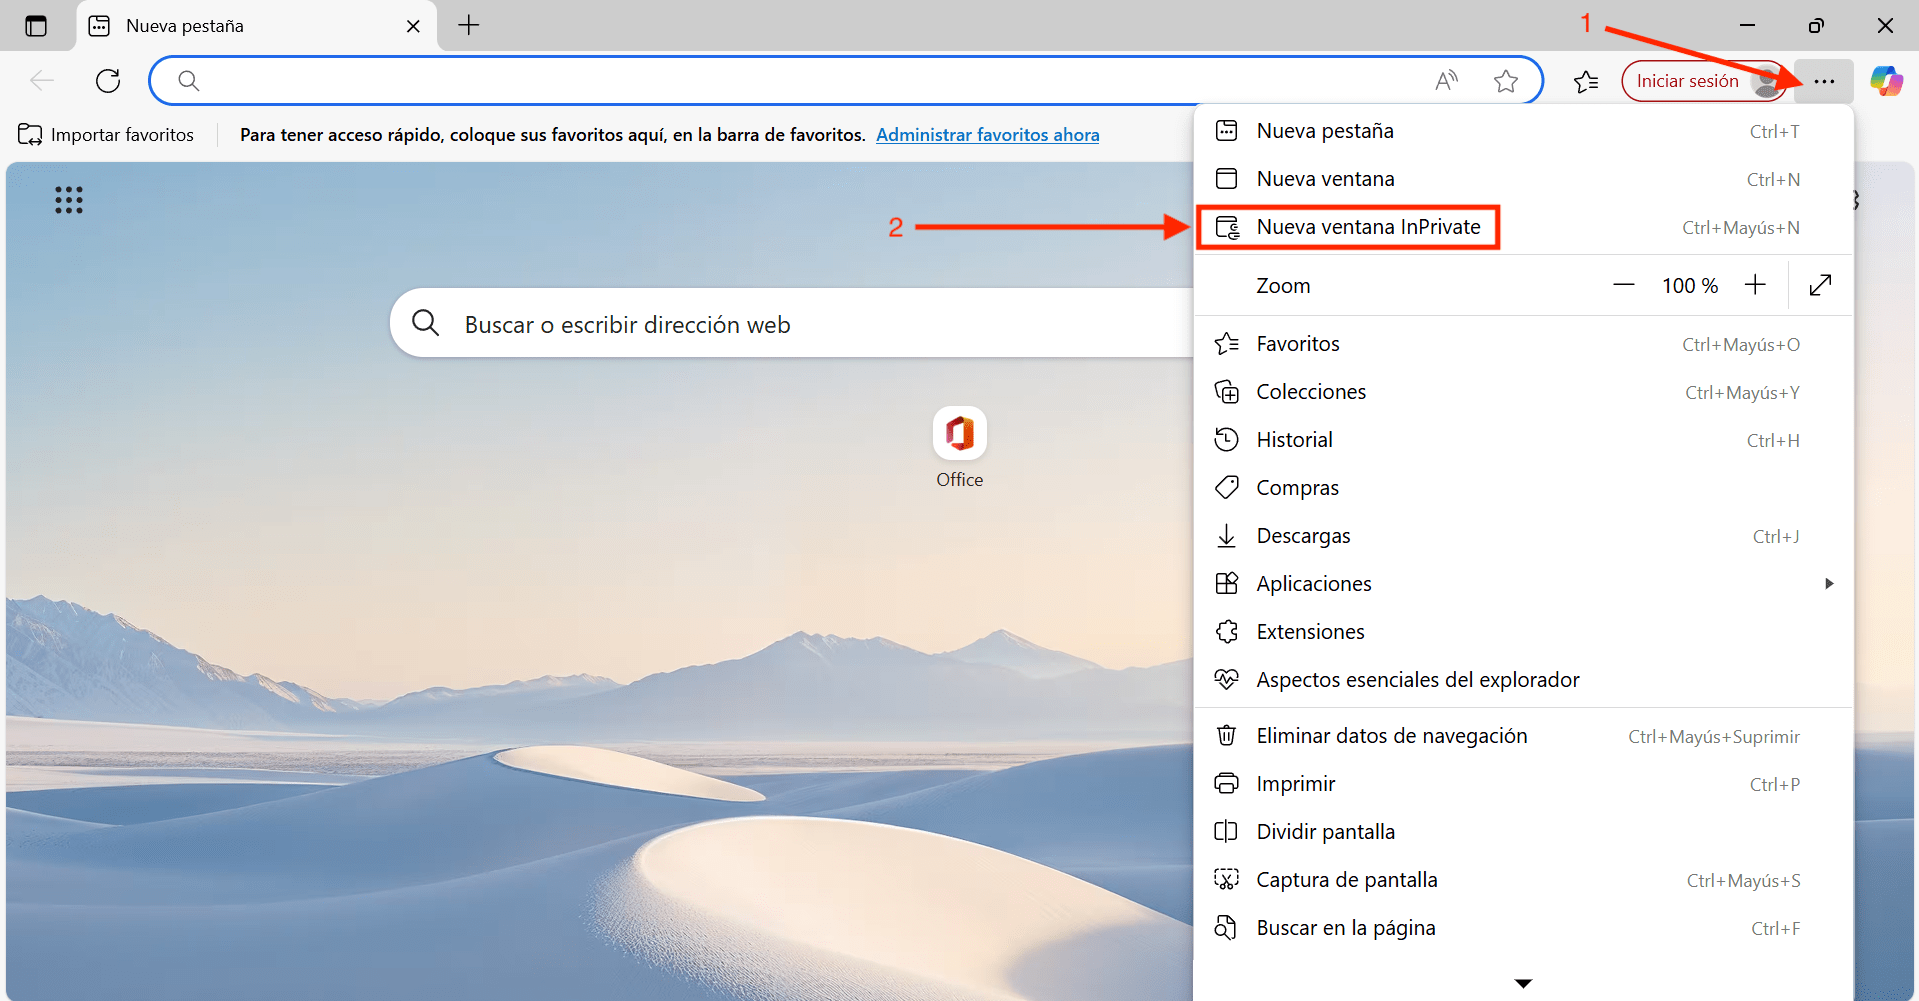Image resolution: width=1919 pixels, height=1001 pixels.
Task: Zoom in using the plus button
Action: (1755, 285)
